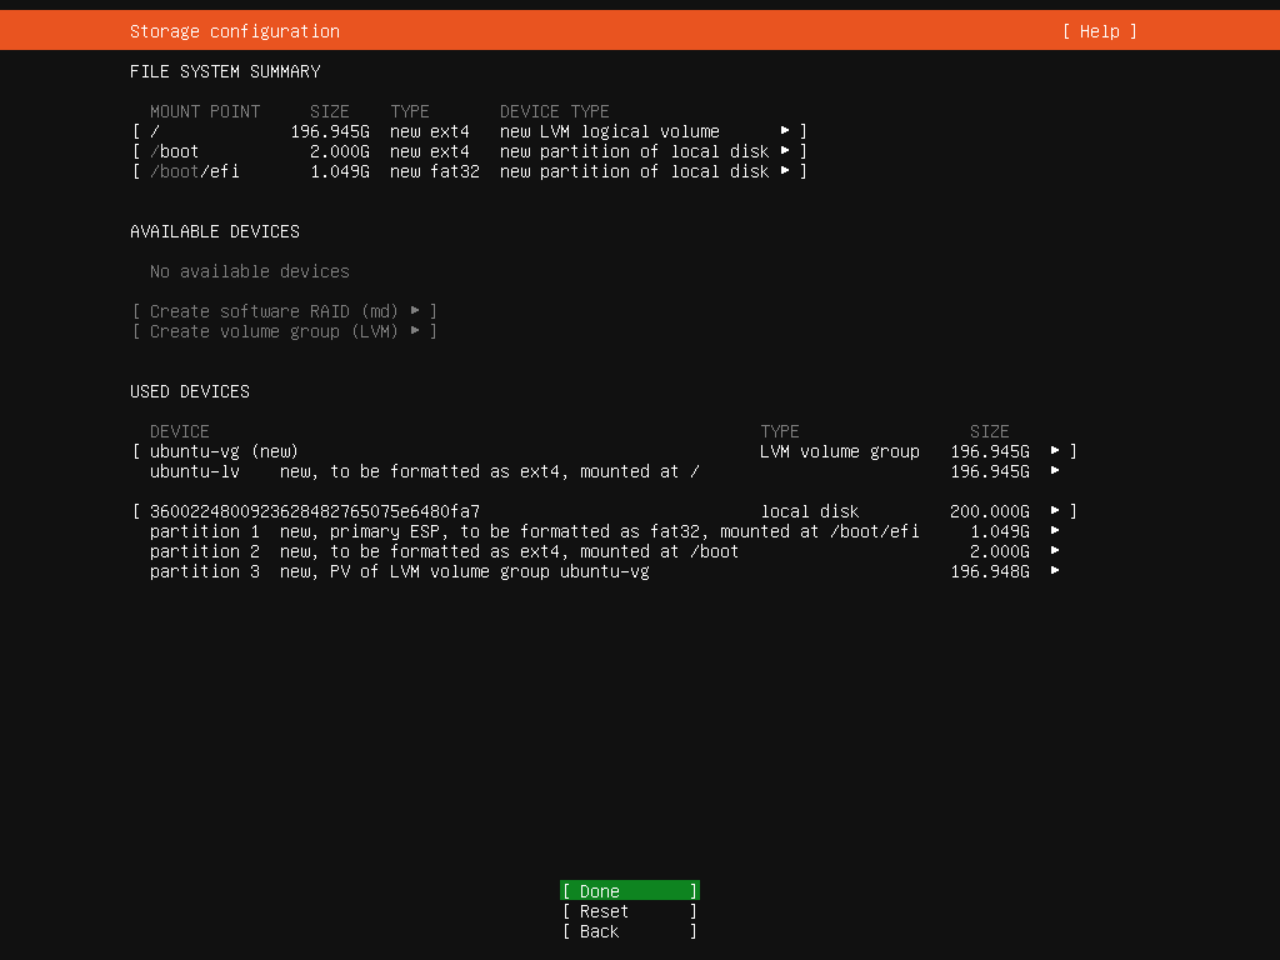The height and width of the screenshot is (960, 1280).
Task: Click the 'LVM volume group' type cell
Action: [x=839, y=451]
